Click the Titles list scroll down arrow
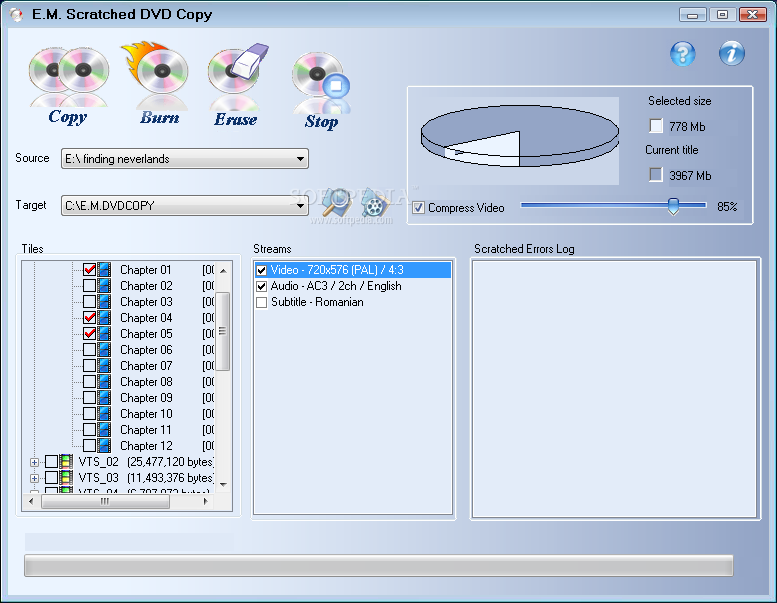The width and height of the screenshot is (777, 603). [x=223, y=484]
